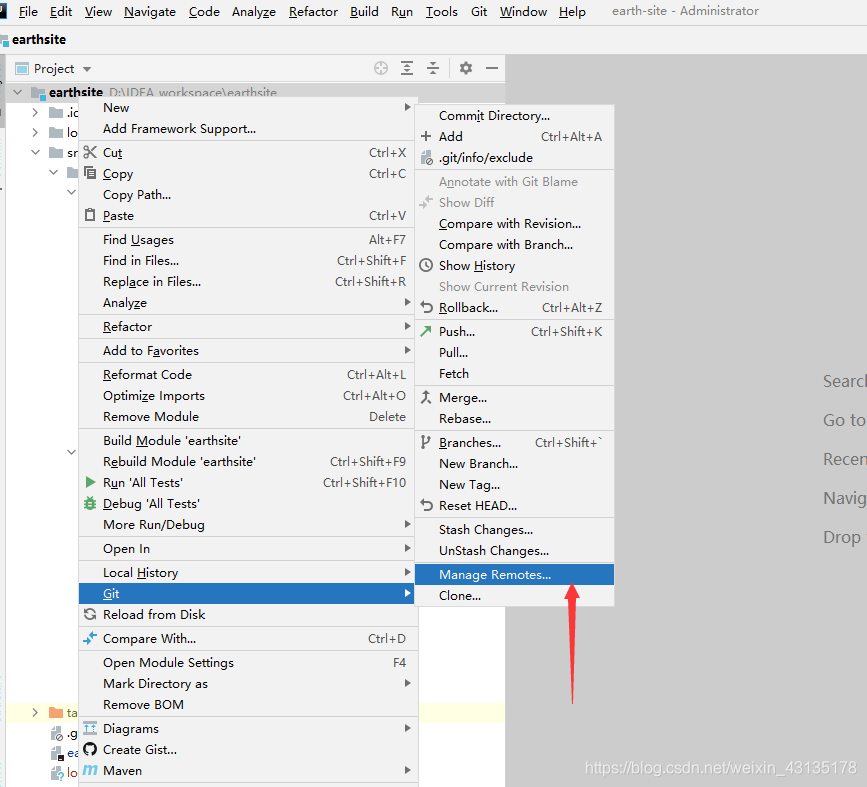Click Compare With... diff icon

coord(90,638)
